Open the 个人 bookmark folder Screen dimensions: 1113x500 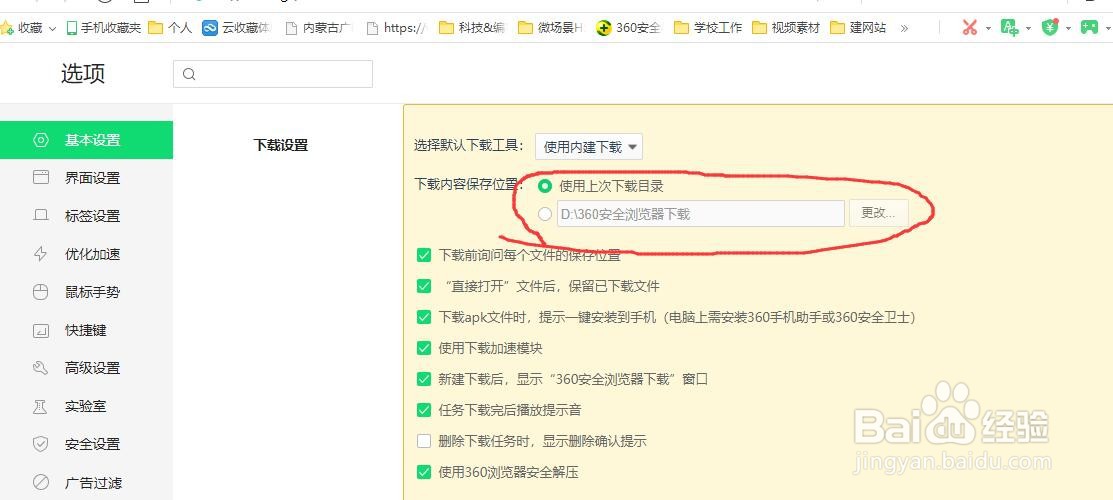pyautogui.click(x=170, y=28)
